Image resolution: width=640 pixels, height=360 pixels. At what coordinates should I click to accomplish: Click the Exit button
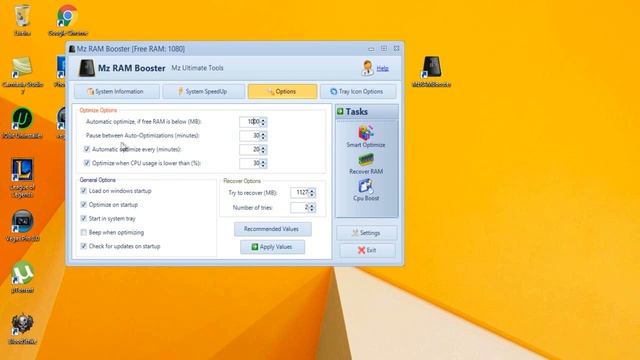click(x=367, y=250)
